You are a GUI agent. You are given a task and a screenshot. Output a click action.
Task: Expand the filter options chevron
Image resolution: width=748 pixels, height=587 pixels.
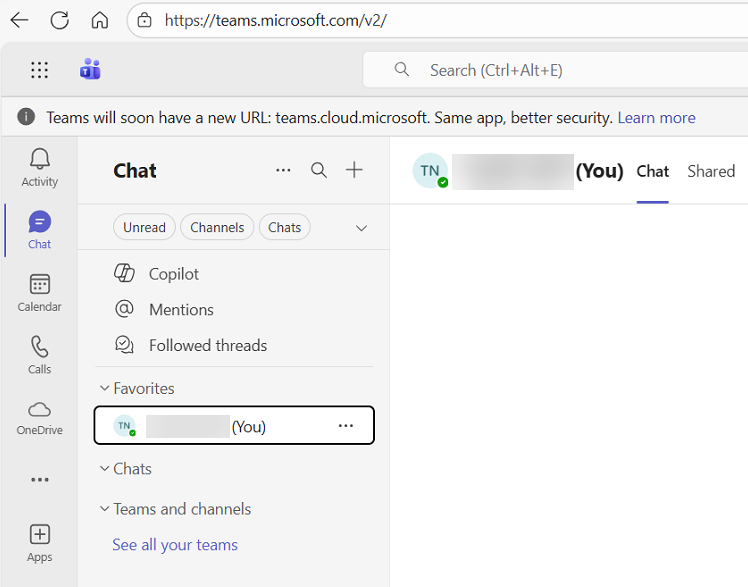[362, 228]
